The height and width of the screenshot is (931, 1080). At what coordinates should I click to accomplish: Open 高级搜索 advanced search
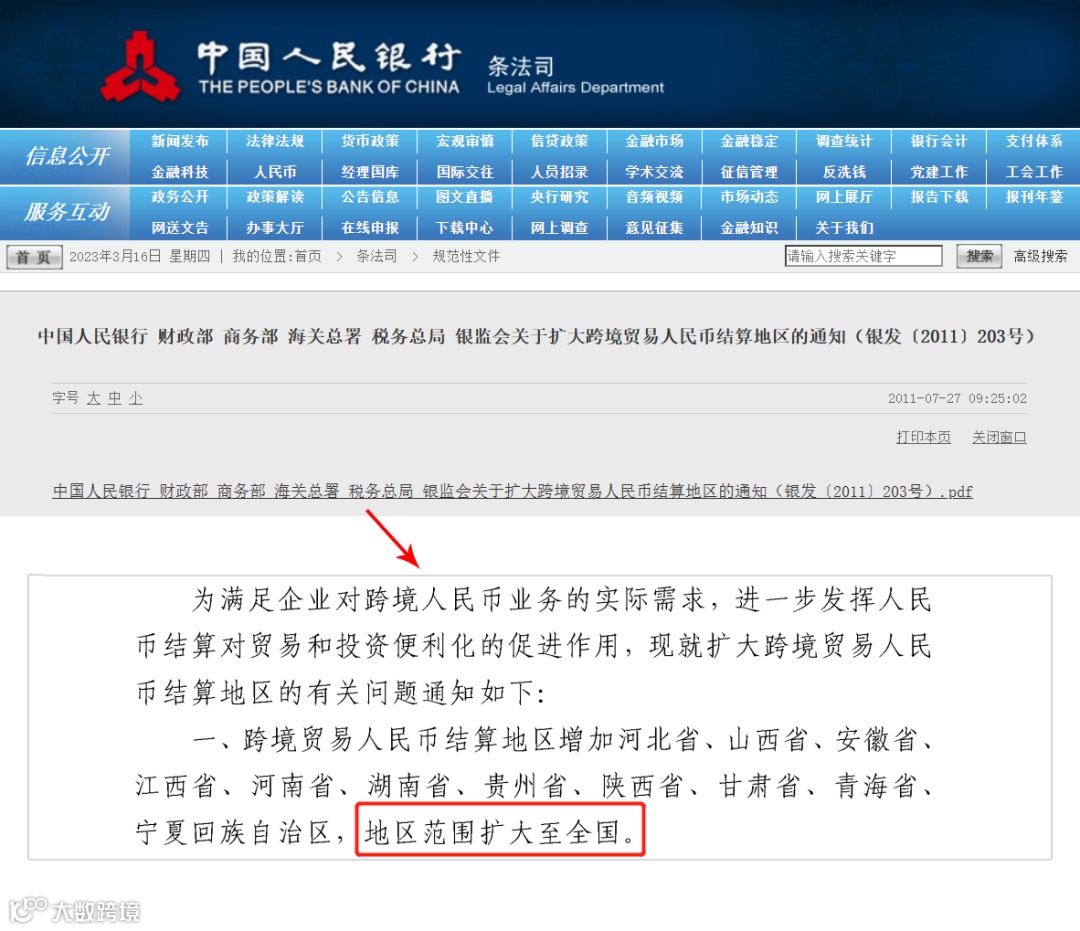pos(1040,256)
